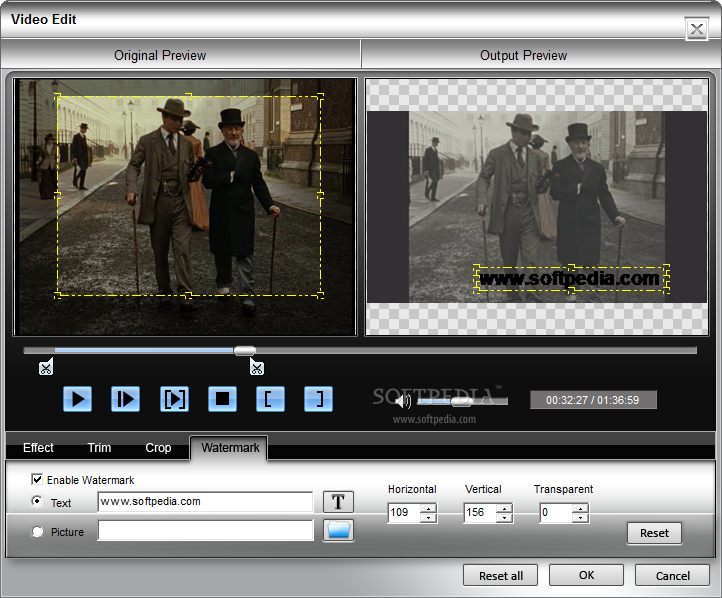Click the watermark text input field

pyautogui.click(x=205, y=502)
